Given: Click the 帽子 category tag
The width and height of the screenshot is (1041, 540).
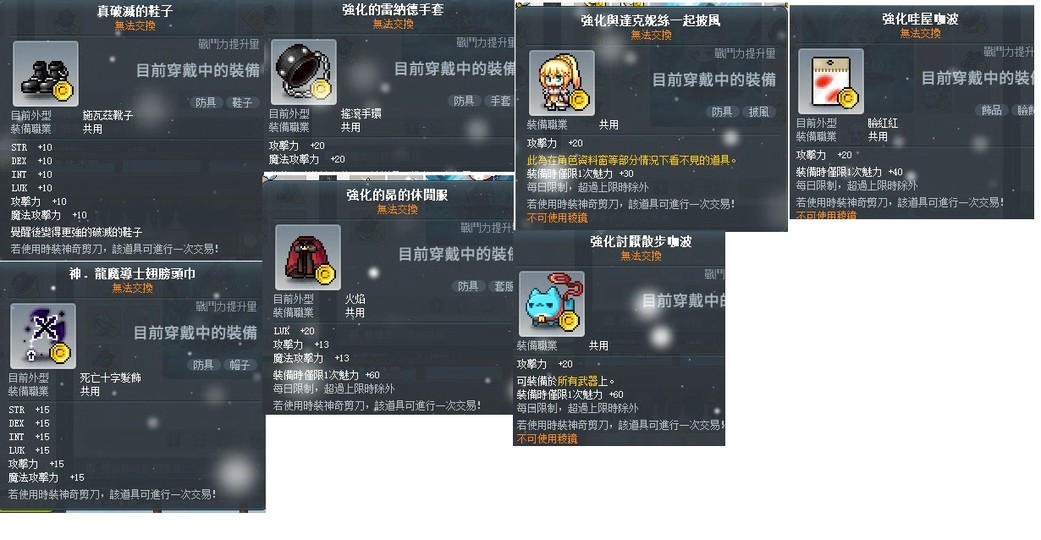Looking at the screenshot, I should (239, 365).
